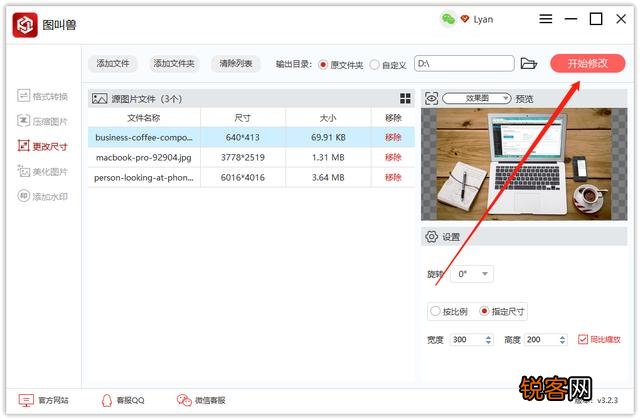Click the 添加文件 button
Image resolution: width=640 pixels, height=420 pixels.
coord(113,64)
